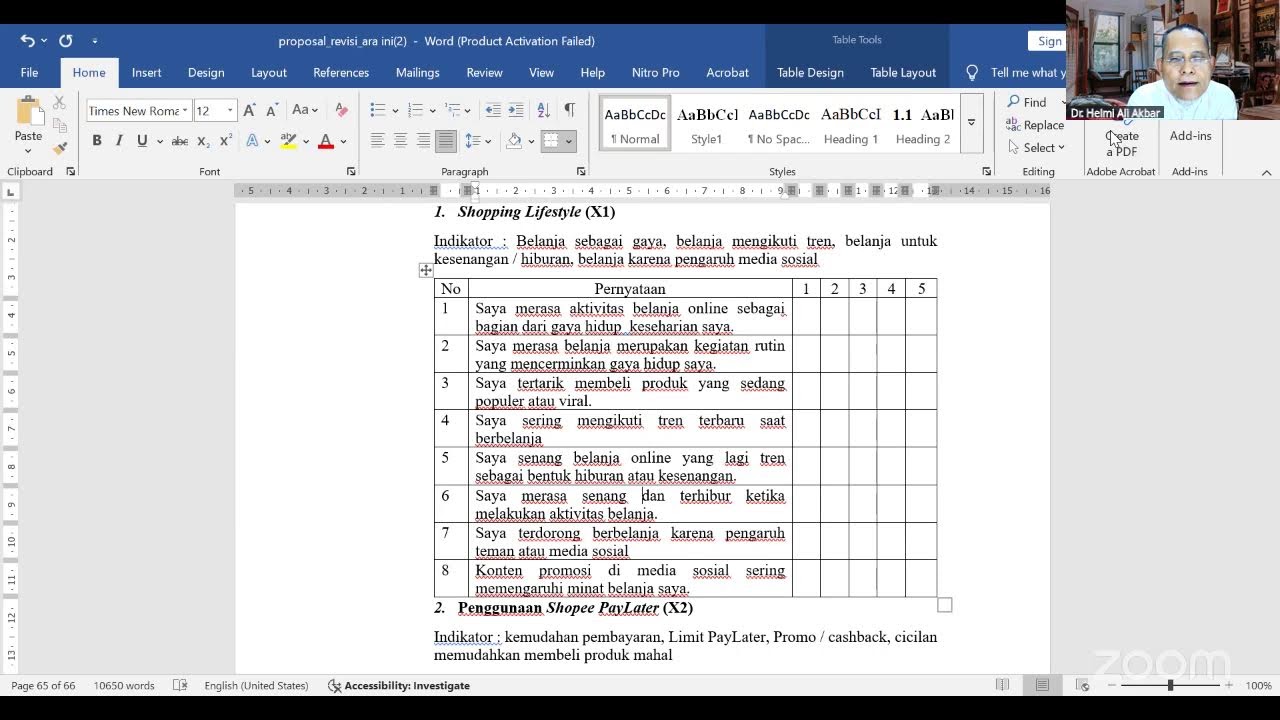Sort the selection alphabetically
This screenshot has height=720, width=1280.
543,110
